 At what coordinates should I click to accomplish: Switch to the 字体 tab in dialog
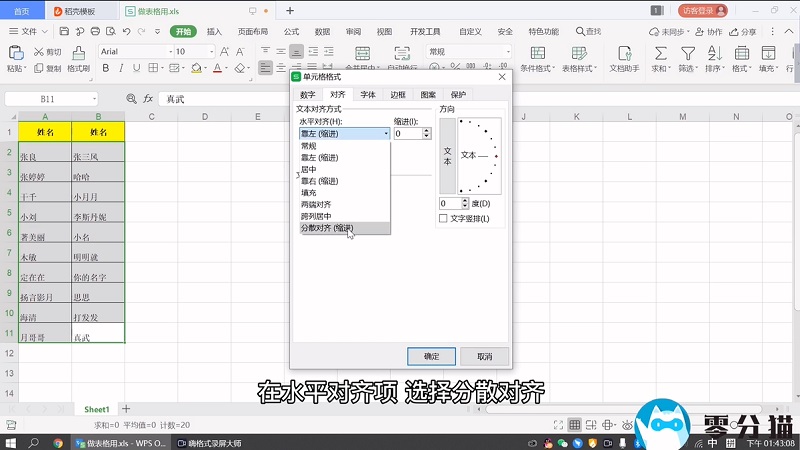coord(368,94)
